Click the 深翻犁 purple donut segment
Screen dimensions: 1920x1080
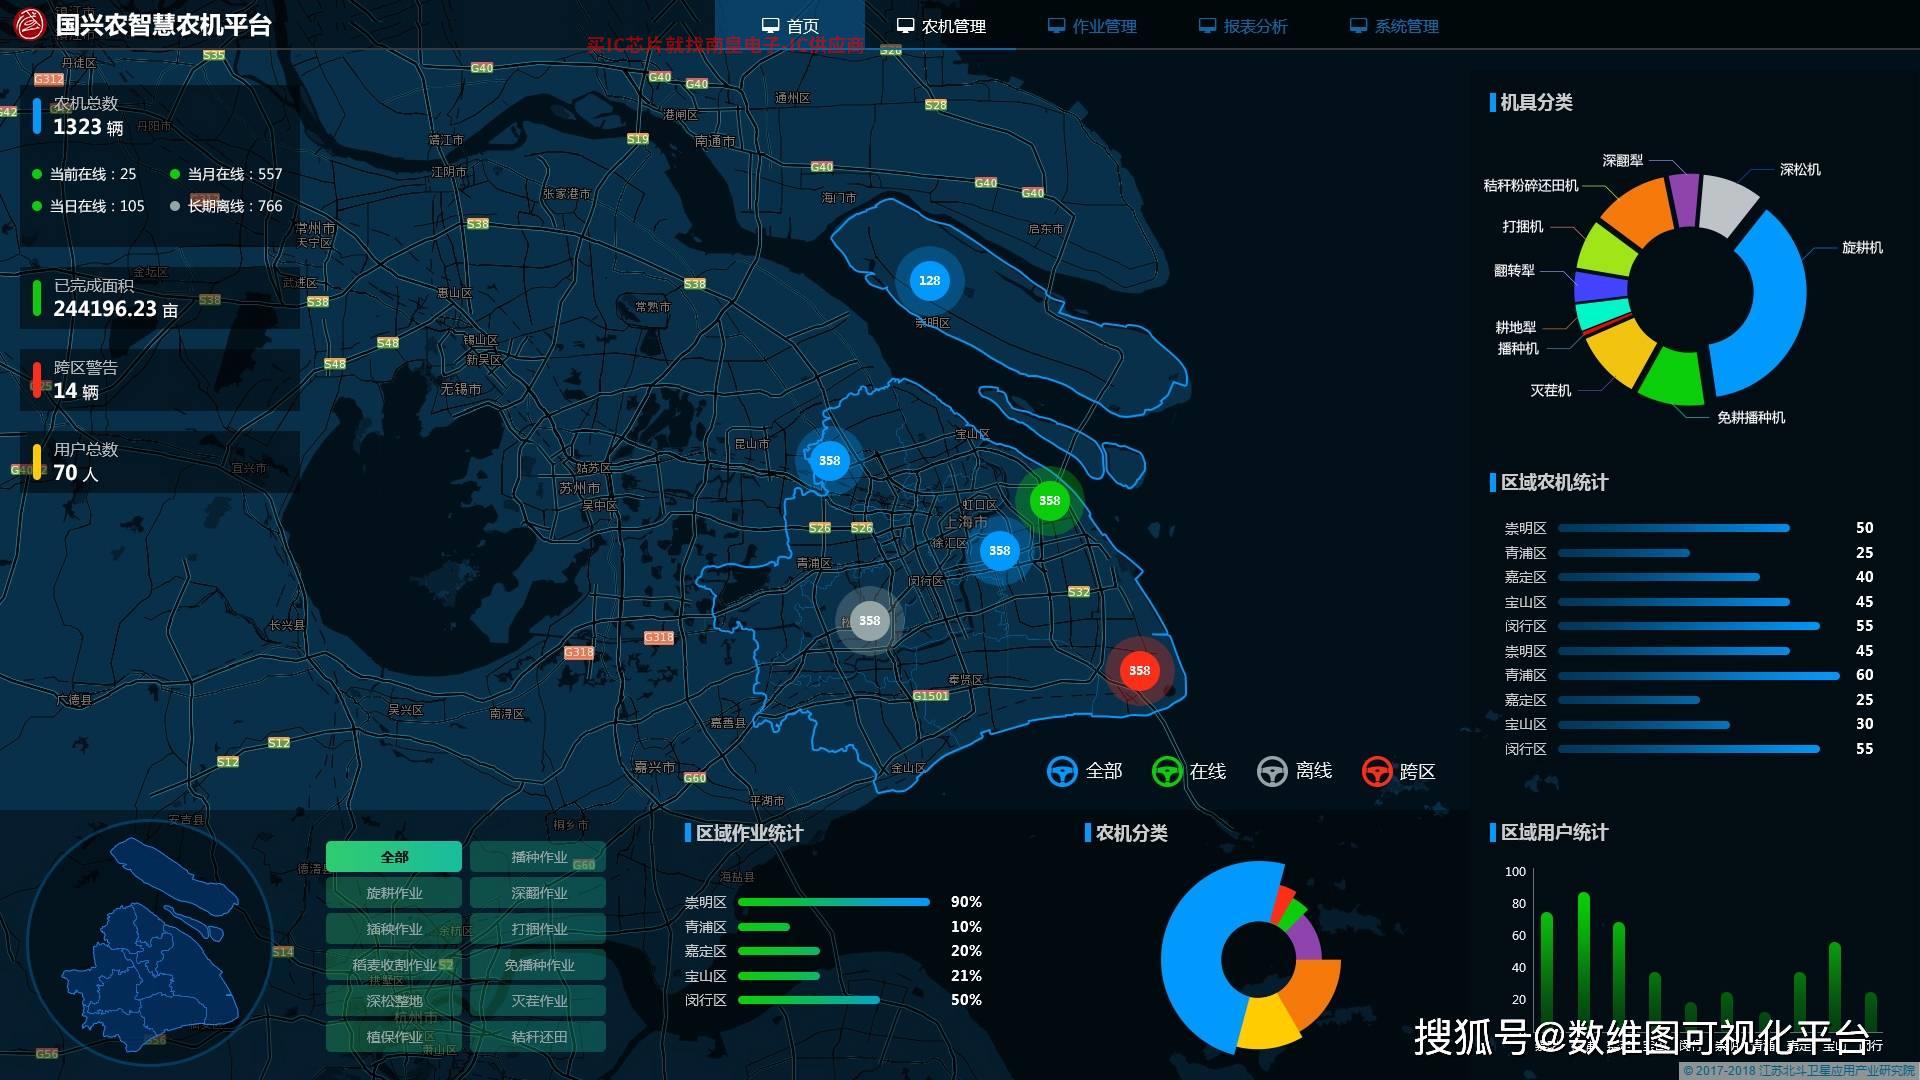(x=1684, y=199)
